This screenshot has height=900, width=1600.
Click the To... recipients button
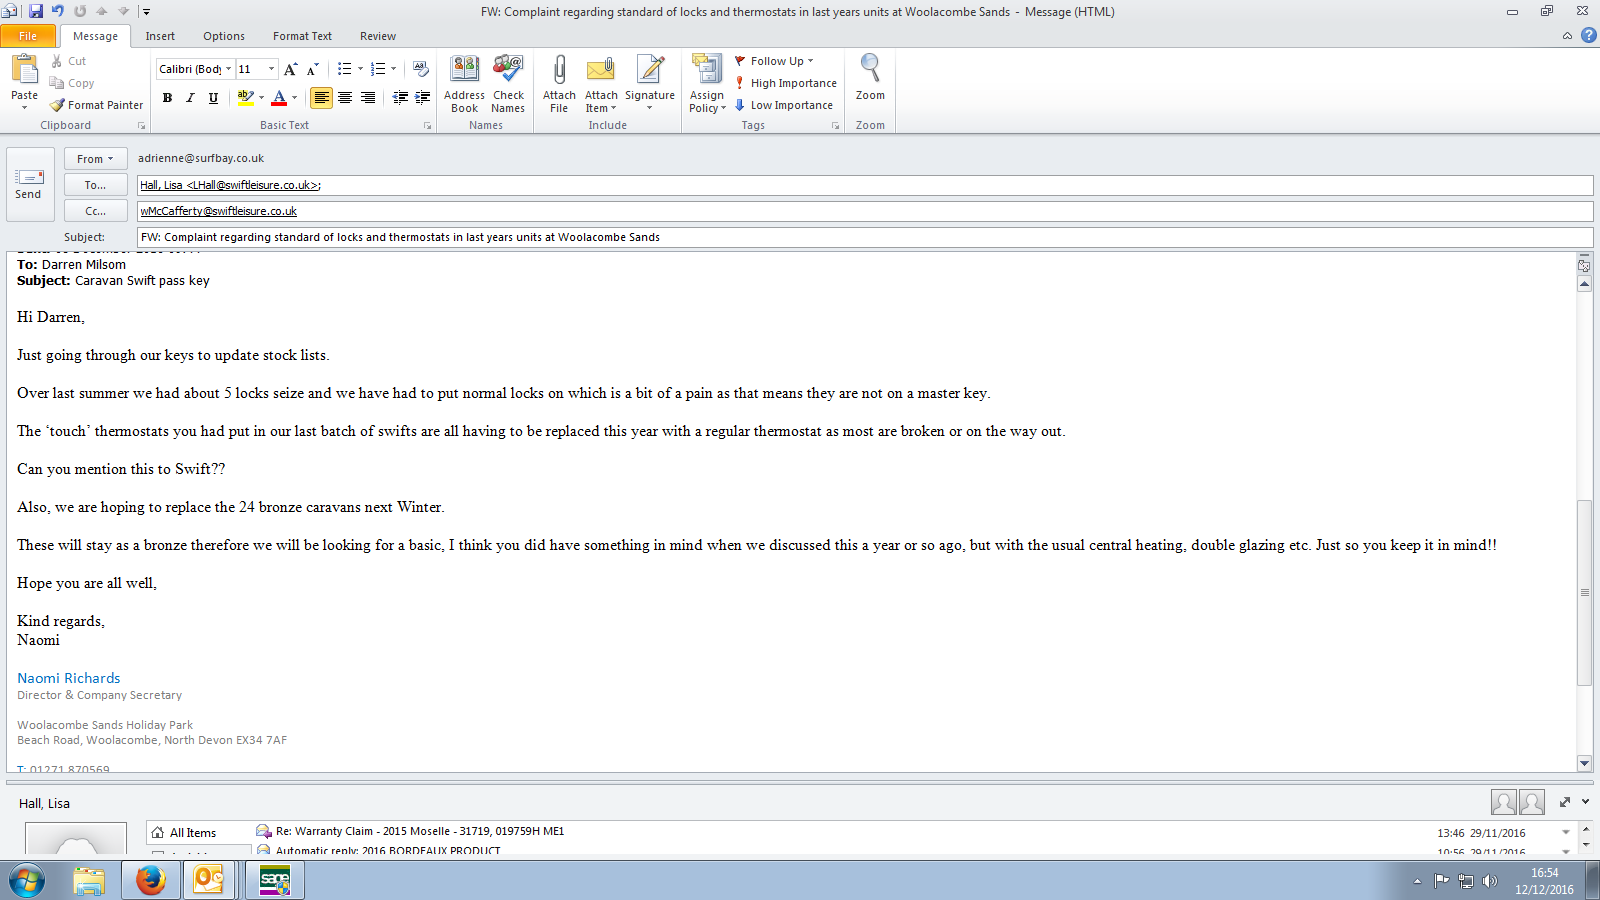(x=96, y=185)
